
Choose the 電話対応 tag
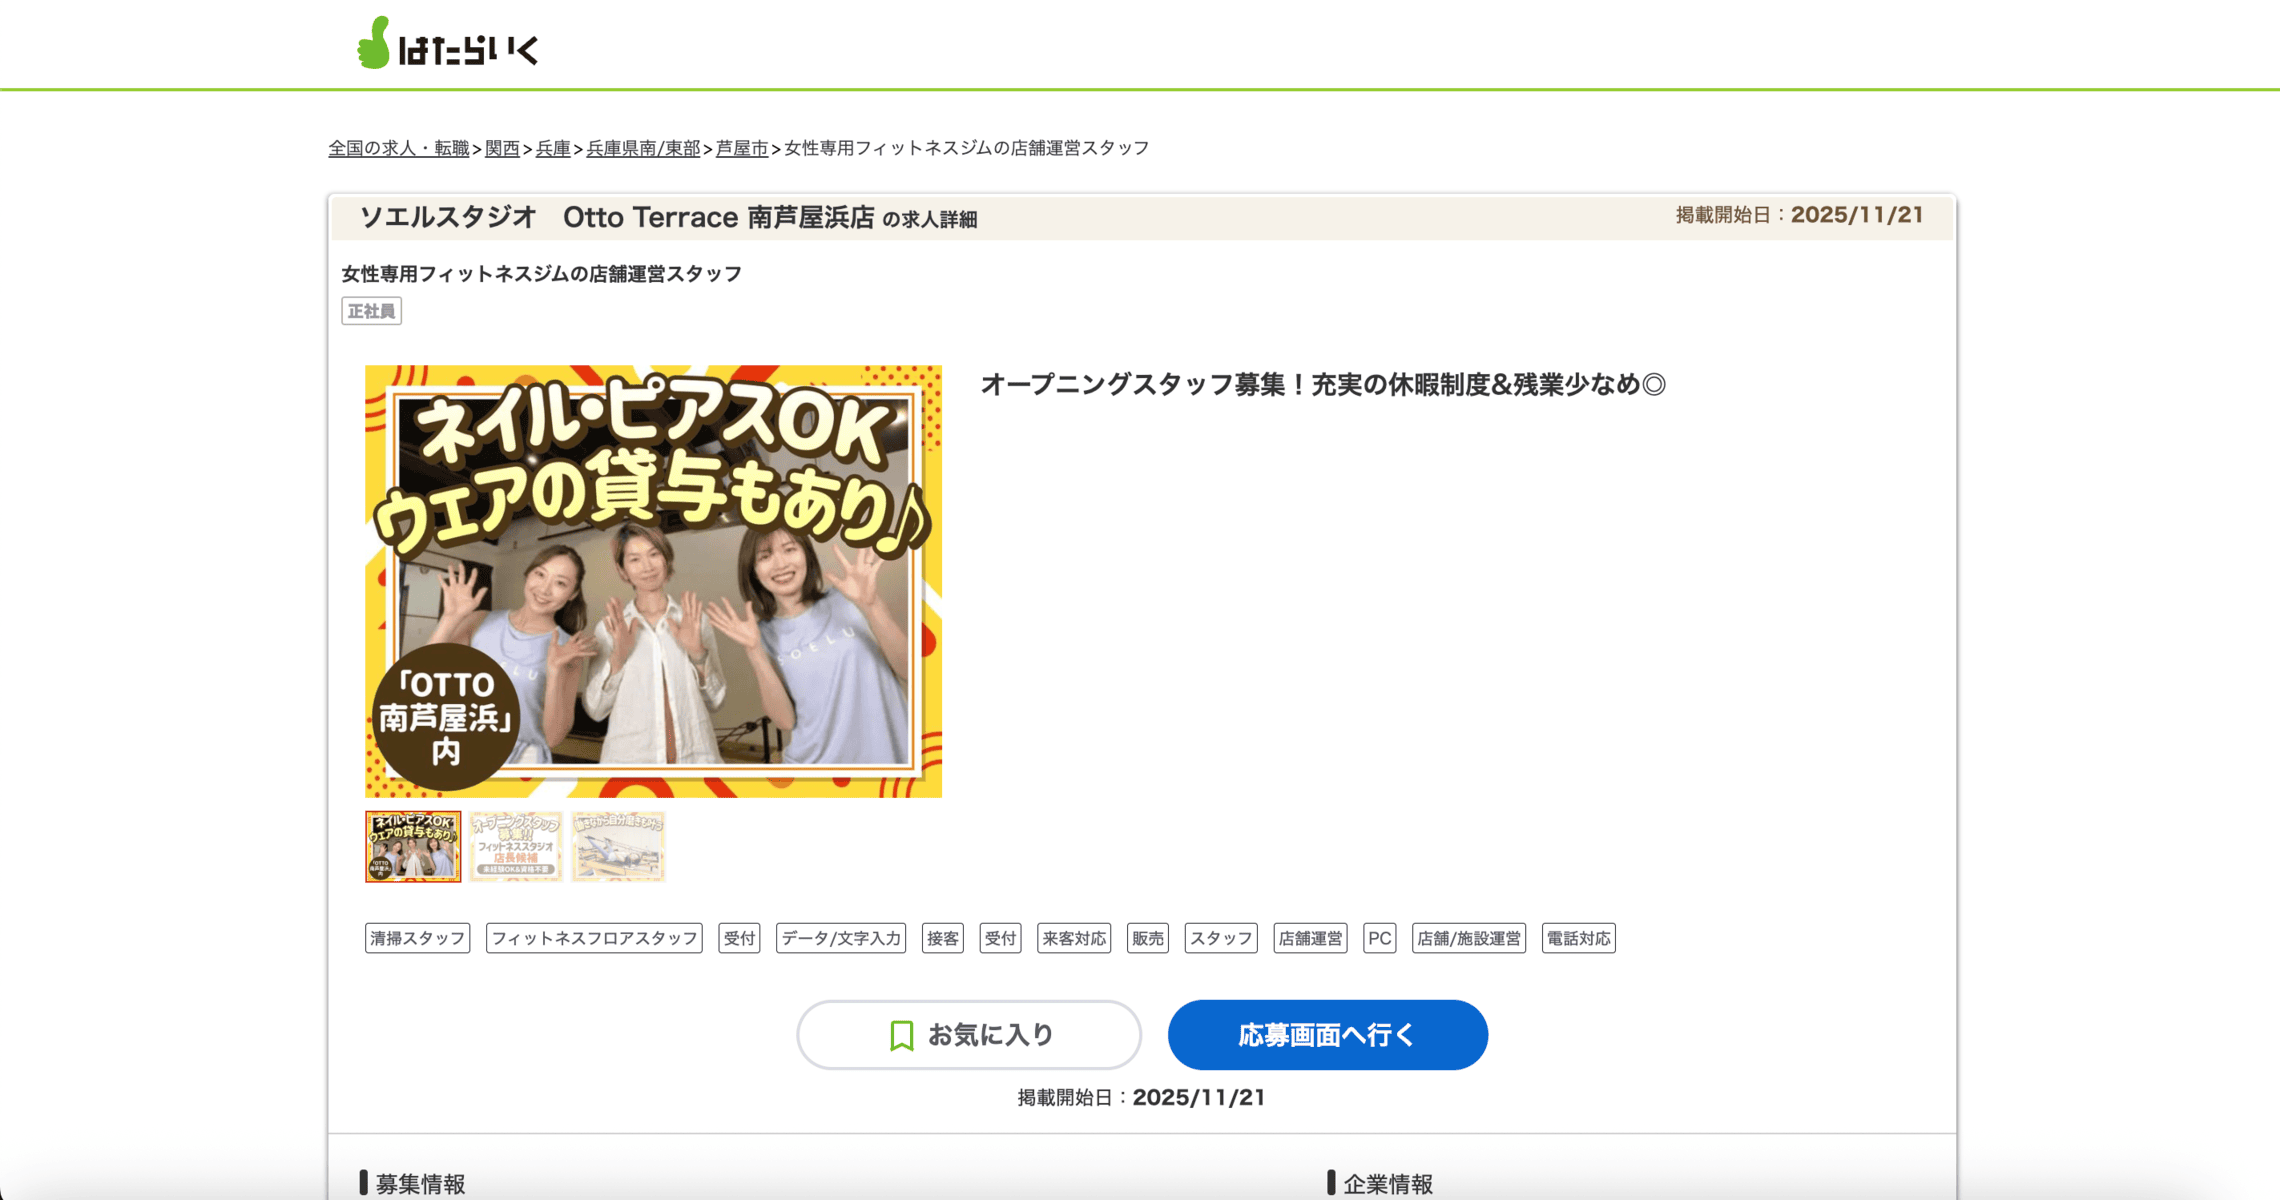1578,938
